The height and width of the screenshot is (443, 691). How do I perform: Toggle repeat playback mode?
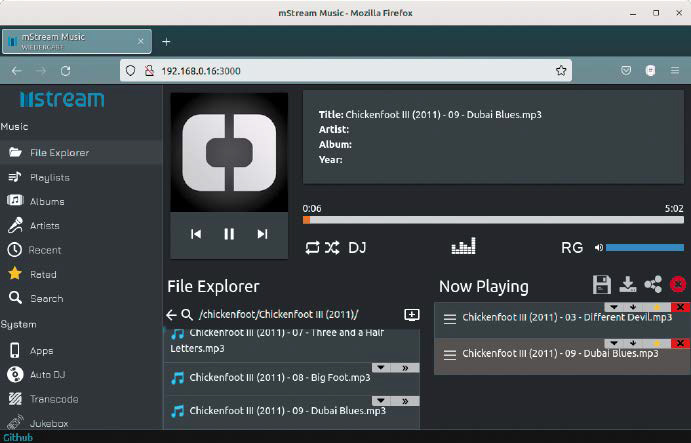click(x=312, y=247)
